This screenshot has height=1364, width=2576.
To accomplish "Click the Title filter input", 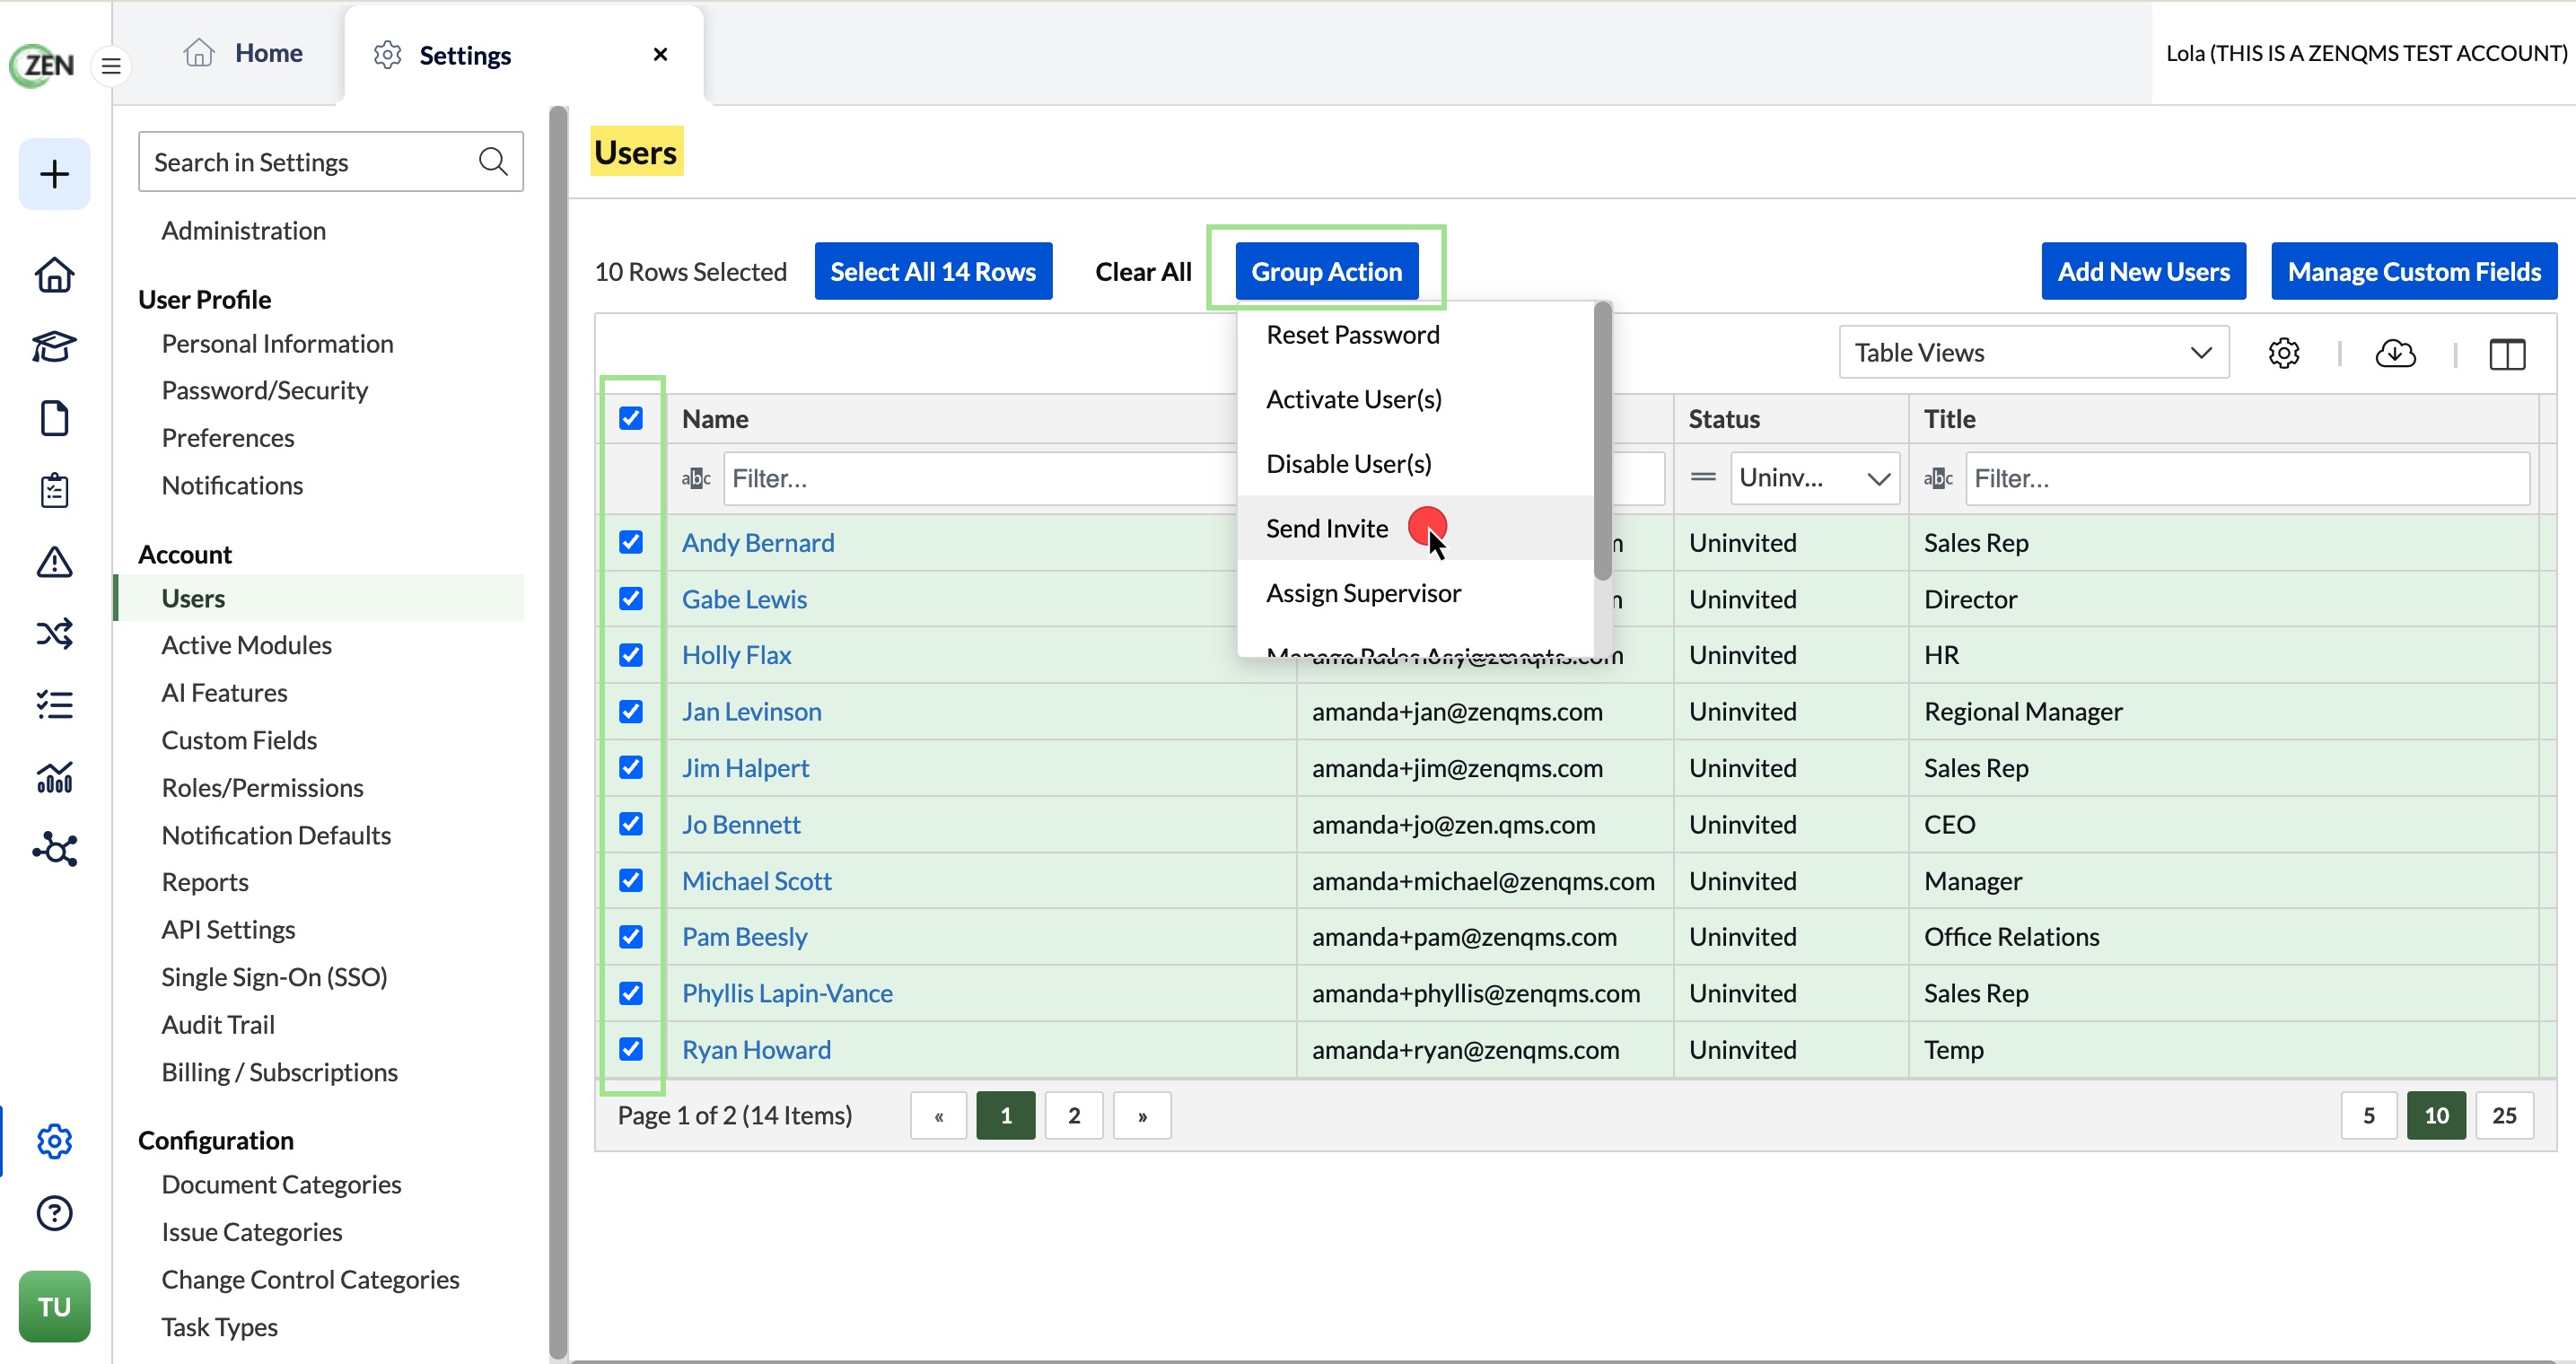I will point(2247,478).
